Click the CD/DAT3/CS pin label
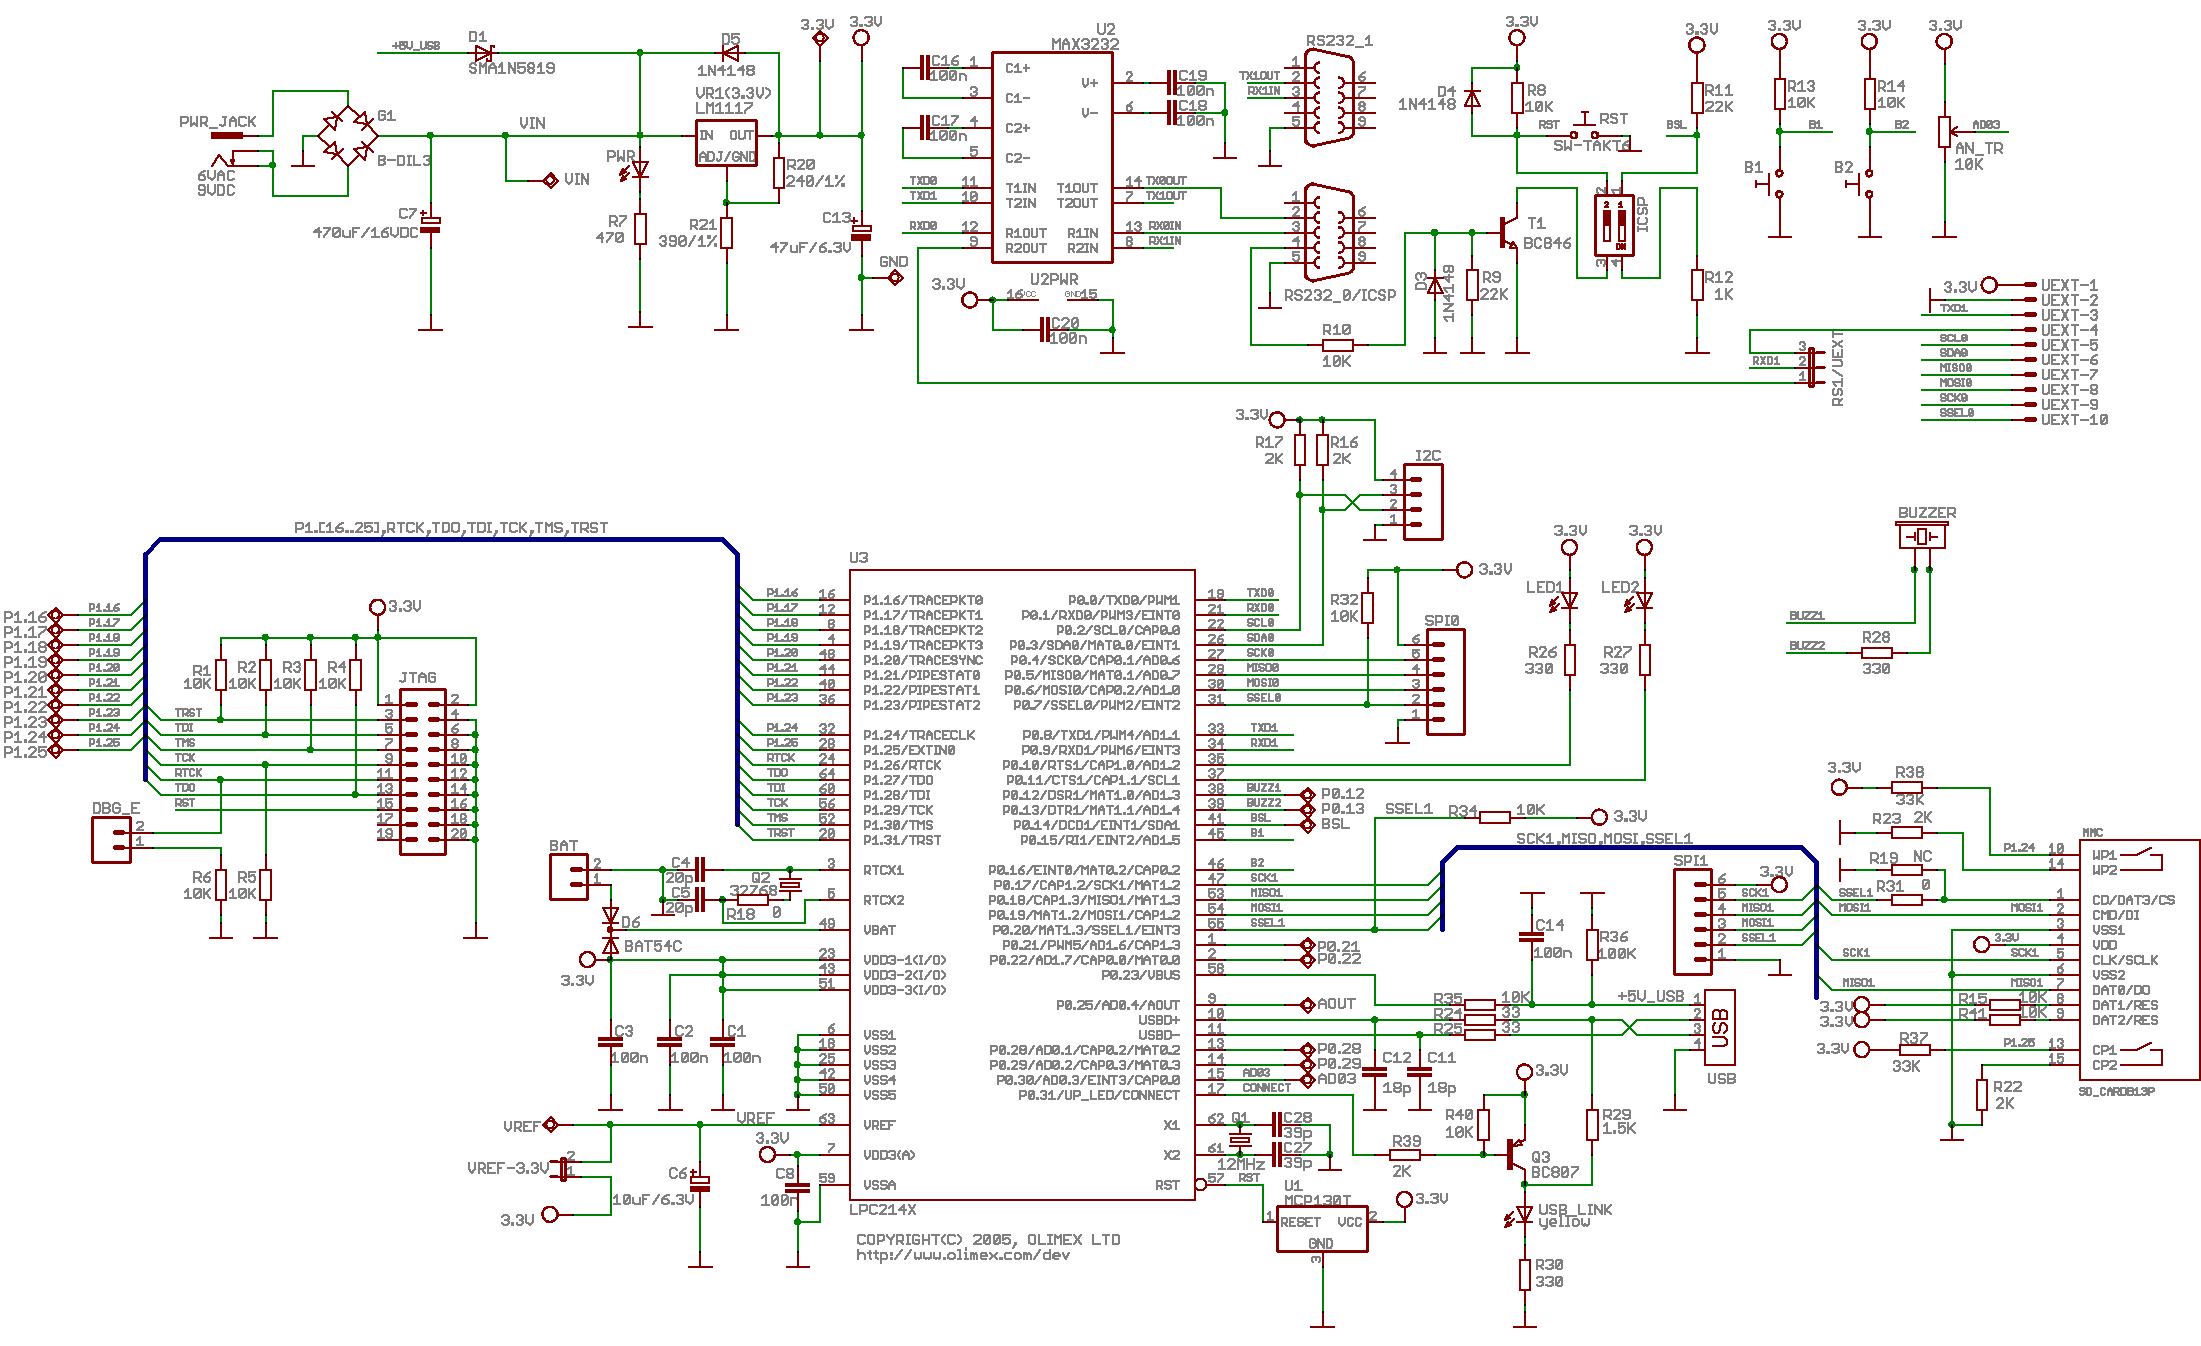The image size is (2201, 1346). point(2133,900)
